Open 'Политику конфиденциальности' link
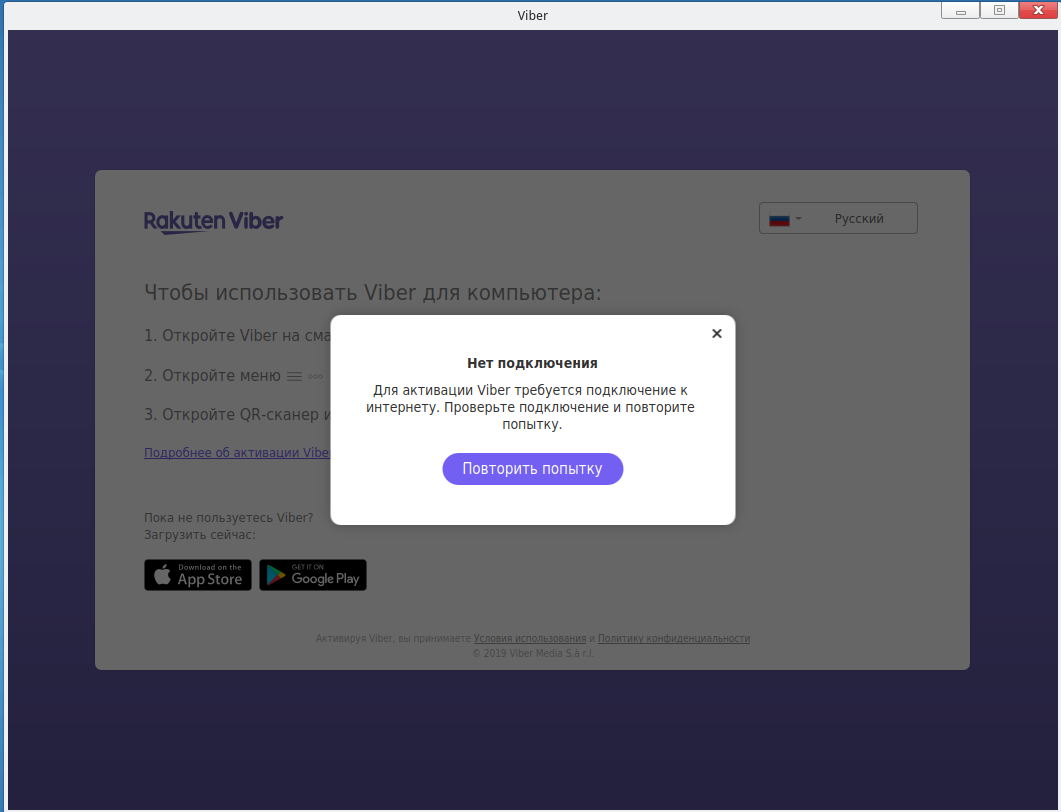The width and height of the screenshot is (1061, 812). (x=674, y=638)
